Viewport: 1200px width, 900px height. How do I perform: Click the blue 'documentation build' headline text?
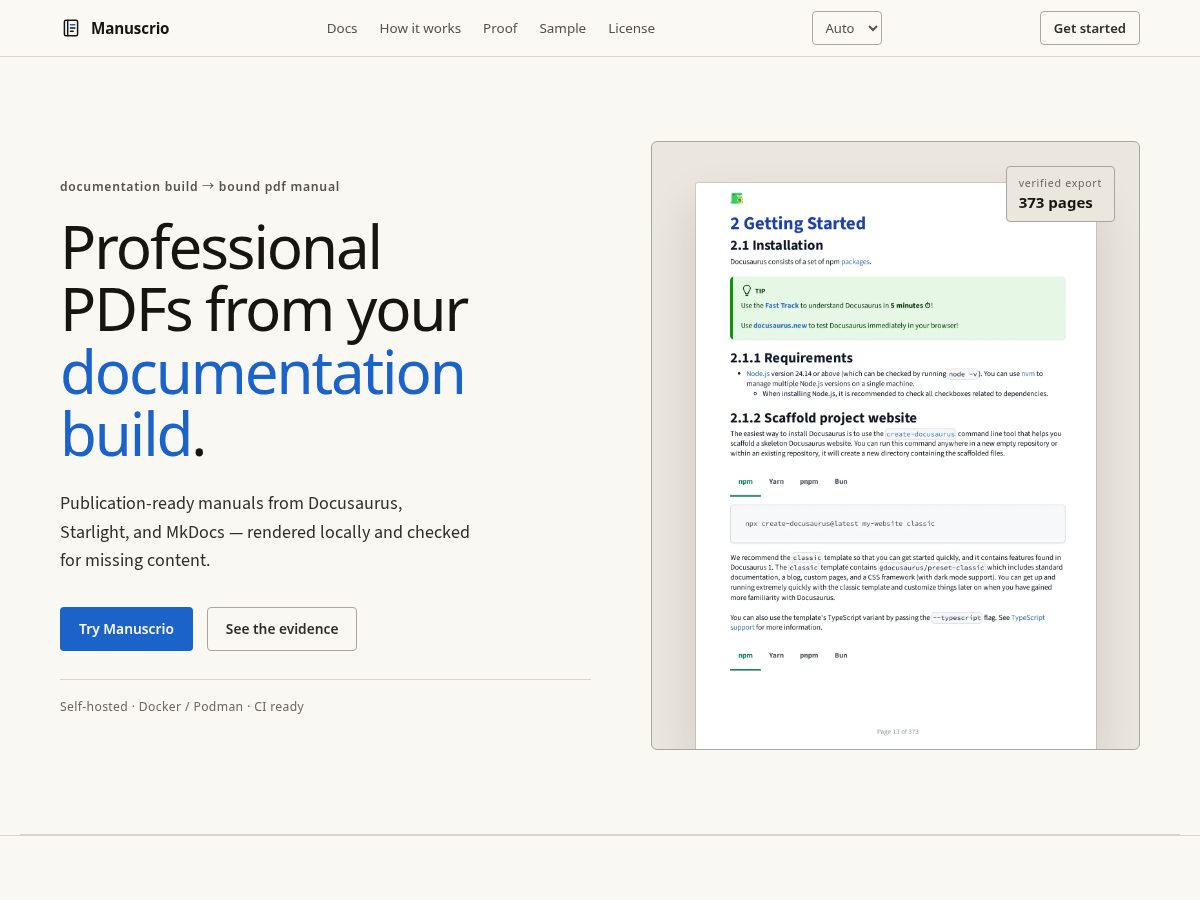pos(262,403)
